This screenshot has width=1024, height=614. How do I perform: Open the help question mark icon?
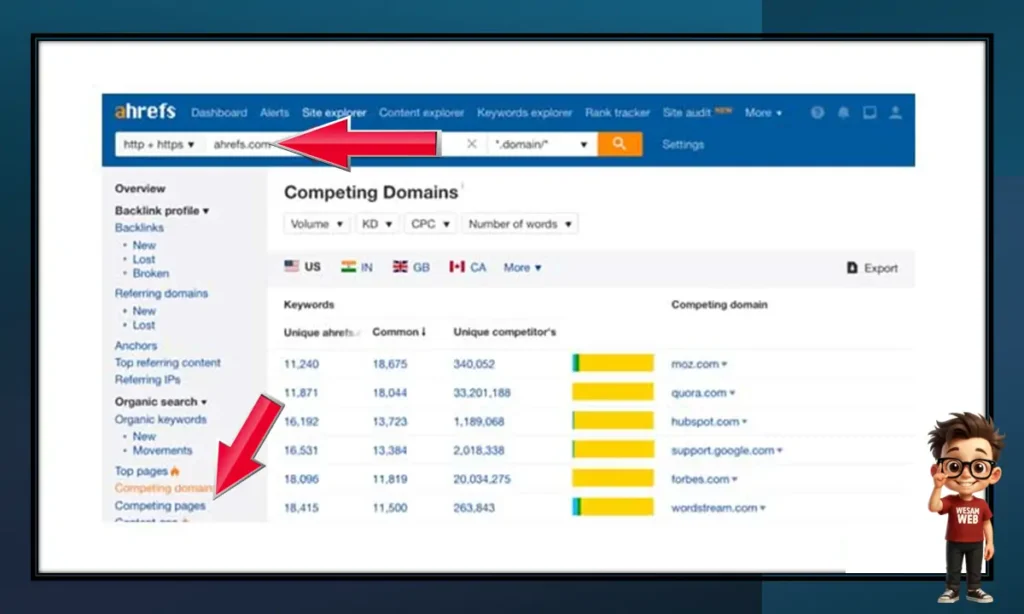(817, 113)
